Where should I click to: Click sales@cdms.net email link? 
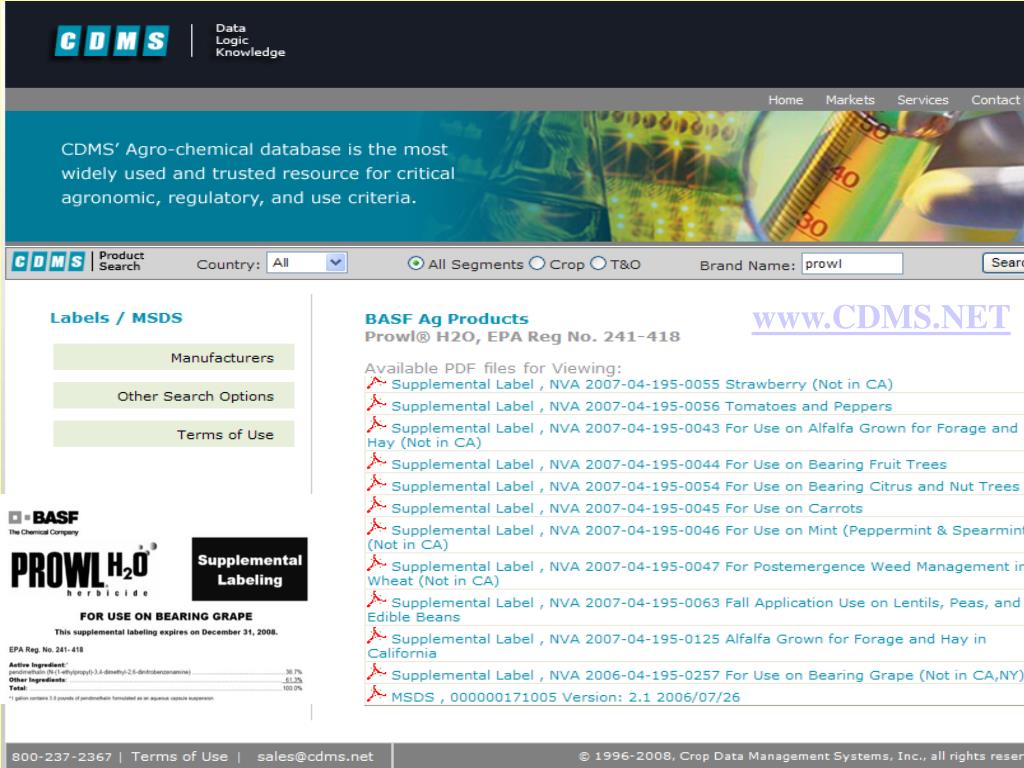pos(315,756)
